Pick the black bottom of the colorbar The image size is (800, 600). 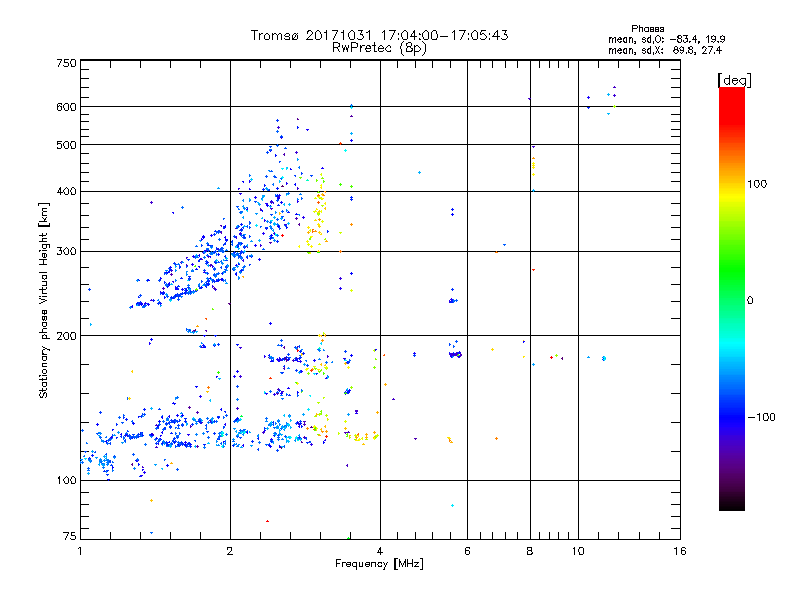click(732, 503)
